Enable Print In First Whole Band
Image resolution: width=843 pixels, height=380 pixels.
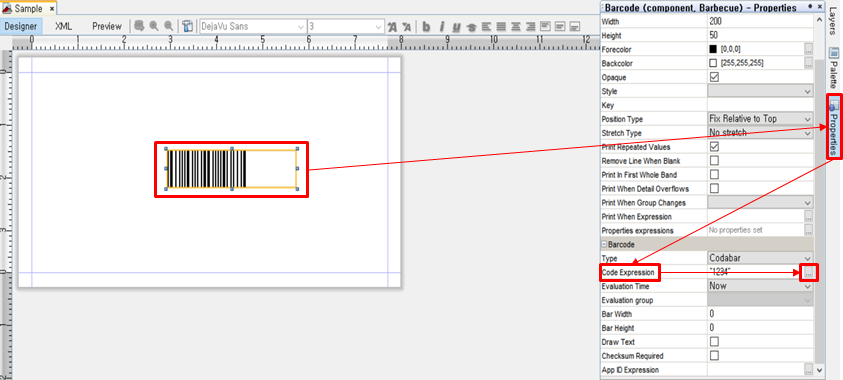point(714,175)
